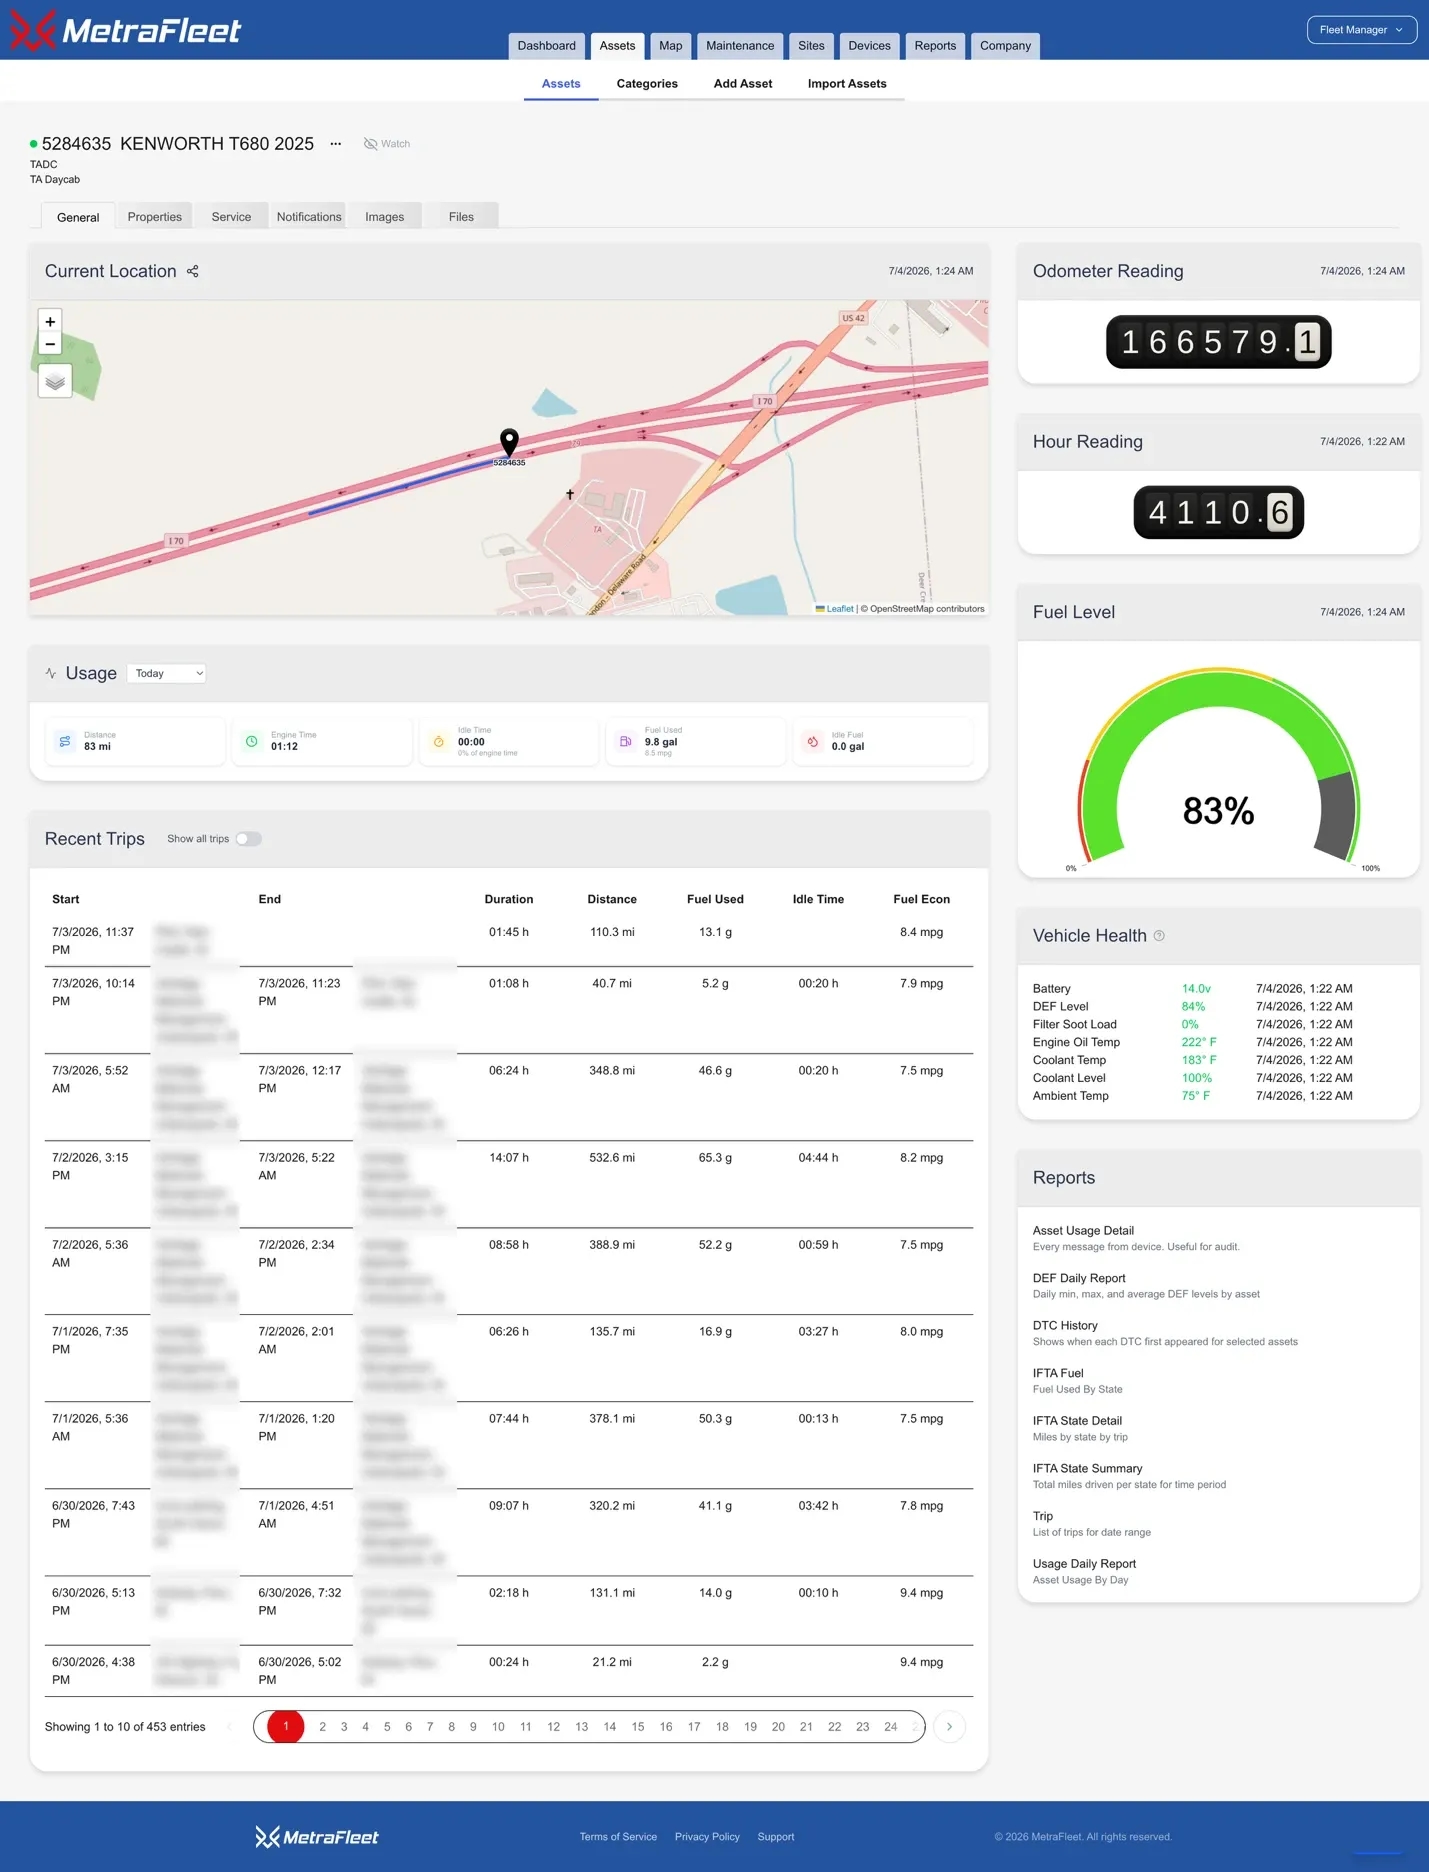This screenshot has height=1872, width=1429.
Task: Open the Fleet Manager user dropdown
Action: pos(1362,30)
